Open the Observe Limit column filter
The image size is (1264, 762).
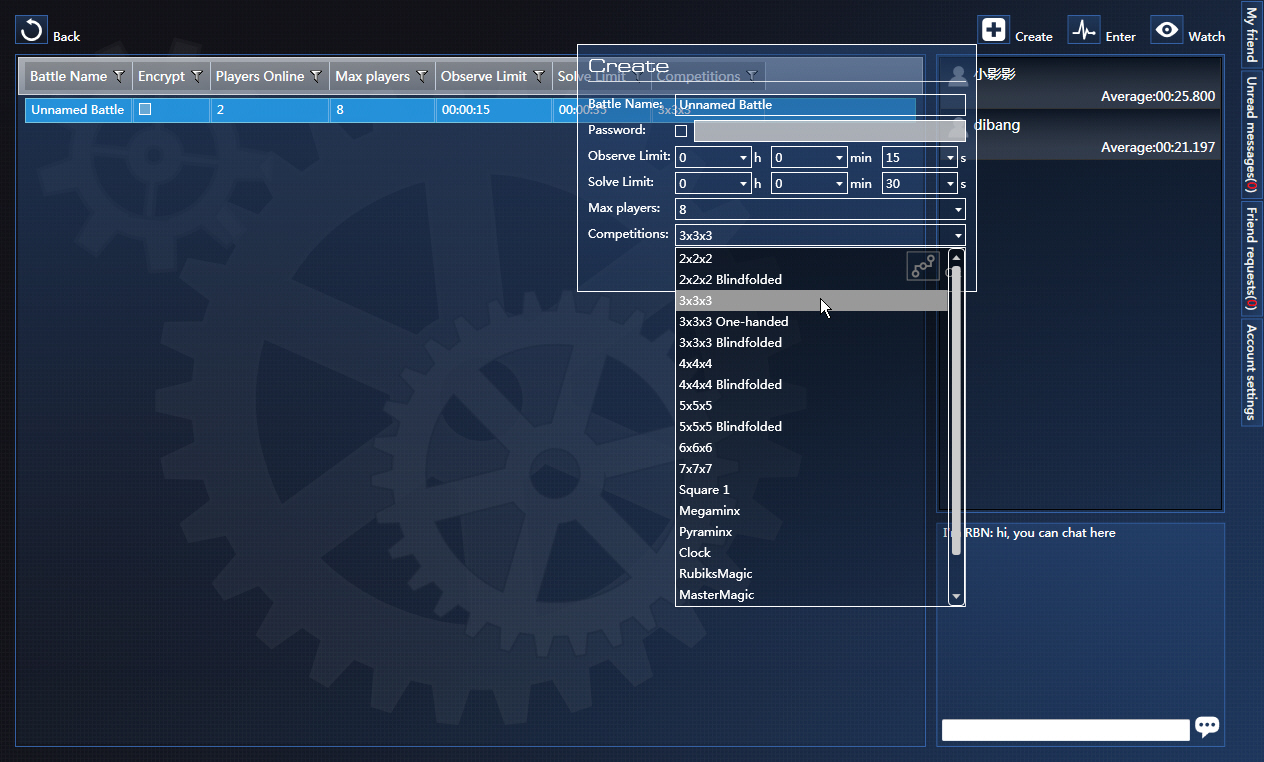[539, 76]
